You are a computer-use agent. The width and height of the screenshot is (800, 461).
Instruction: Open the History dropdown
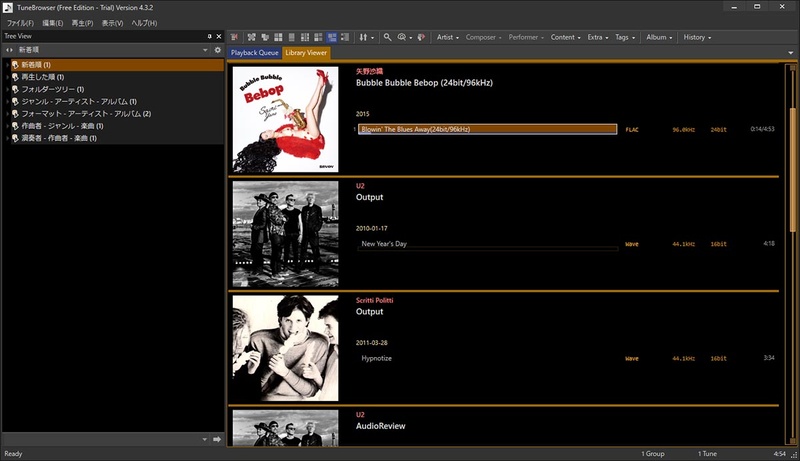tap(697, 37)
